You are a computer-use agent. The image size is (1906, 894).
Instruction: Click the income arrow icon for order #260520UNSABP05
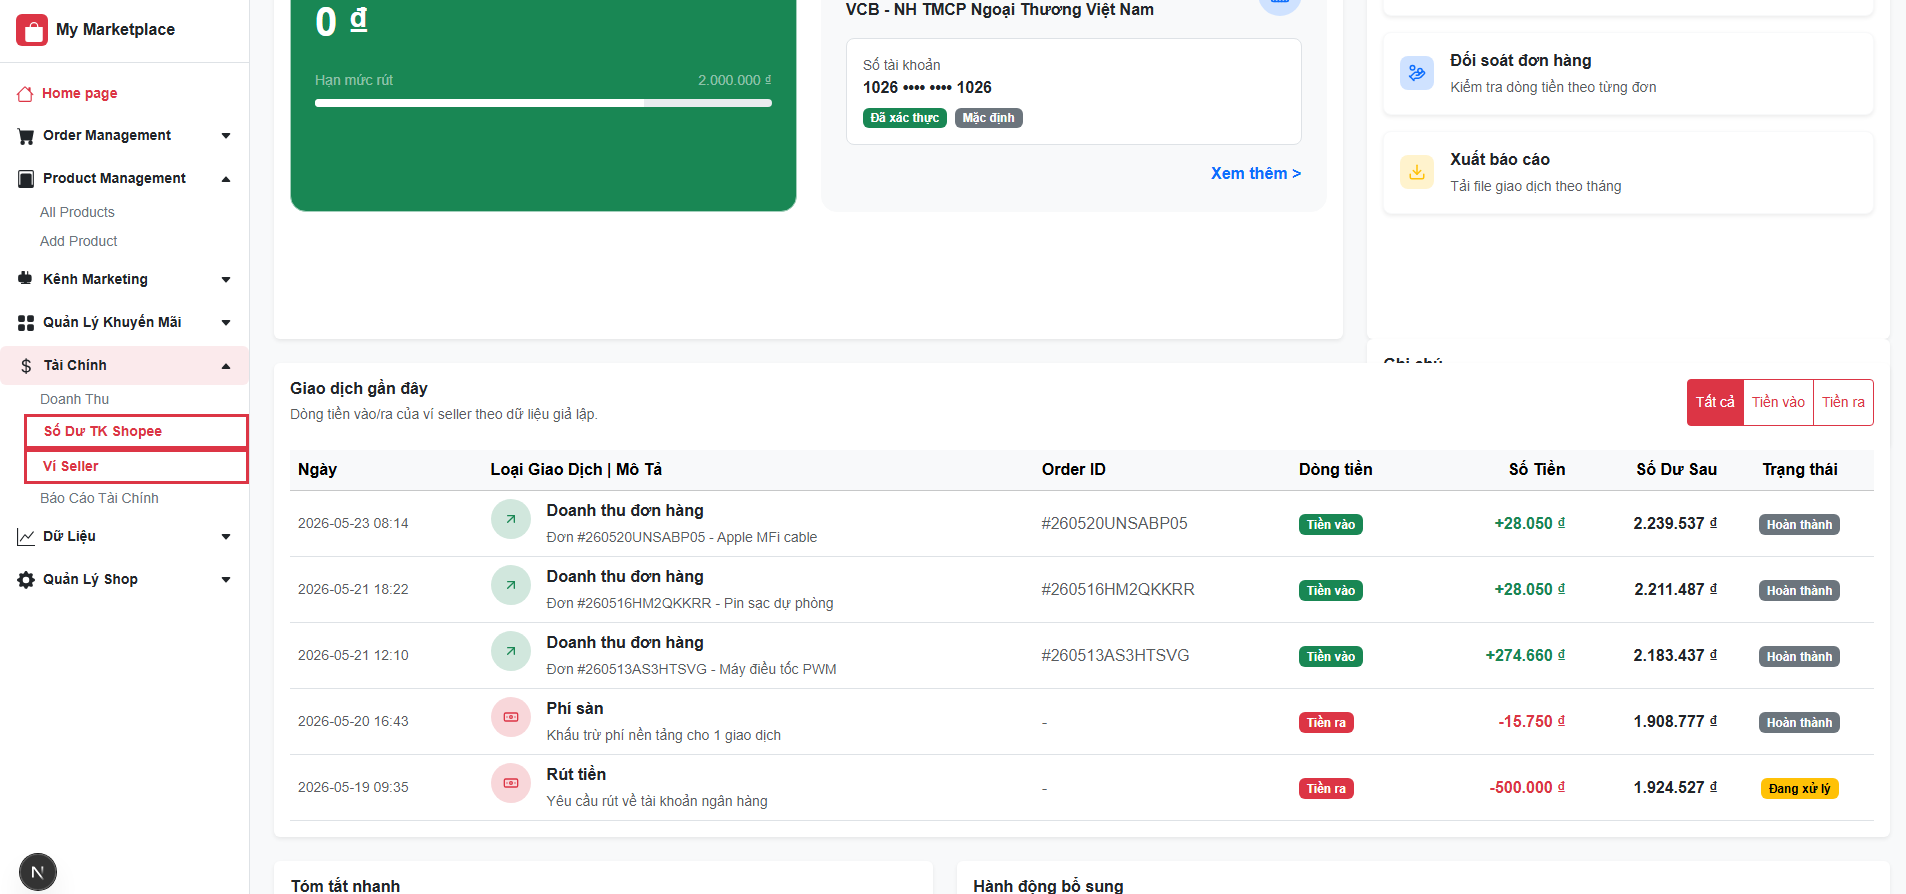[x=511, y=519]
